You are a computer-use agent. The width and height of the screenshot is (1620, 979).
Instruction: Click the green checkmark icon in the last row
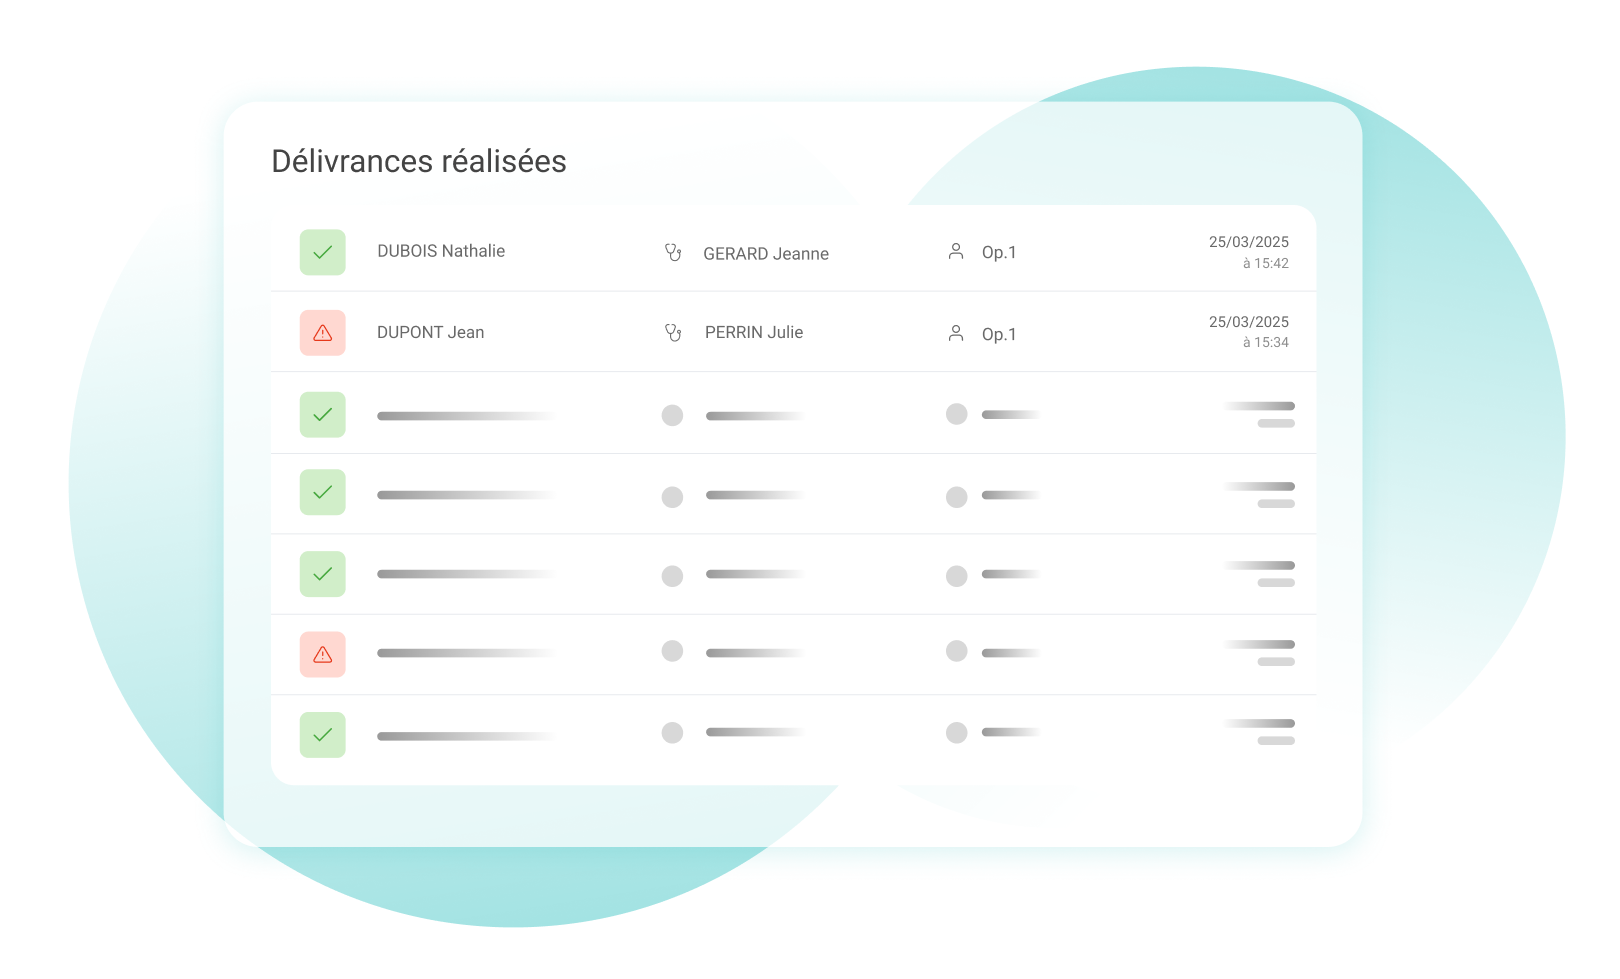click(322, 735)
